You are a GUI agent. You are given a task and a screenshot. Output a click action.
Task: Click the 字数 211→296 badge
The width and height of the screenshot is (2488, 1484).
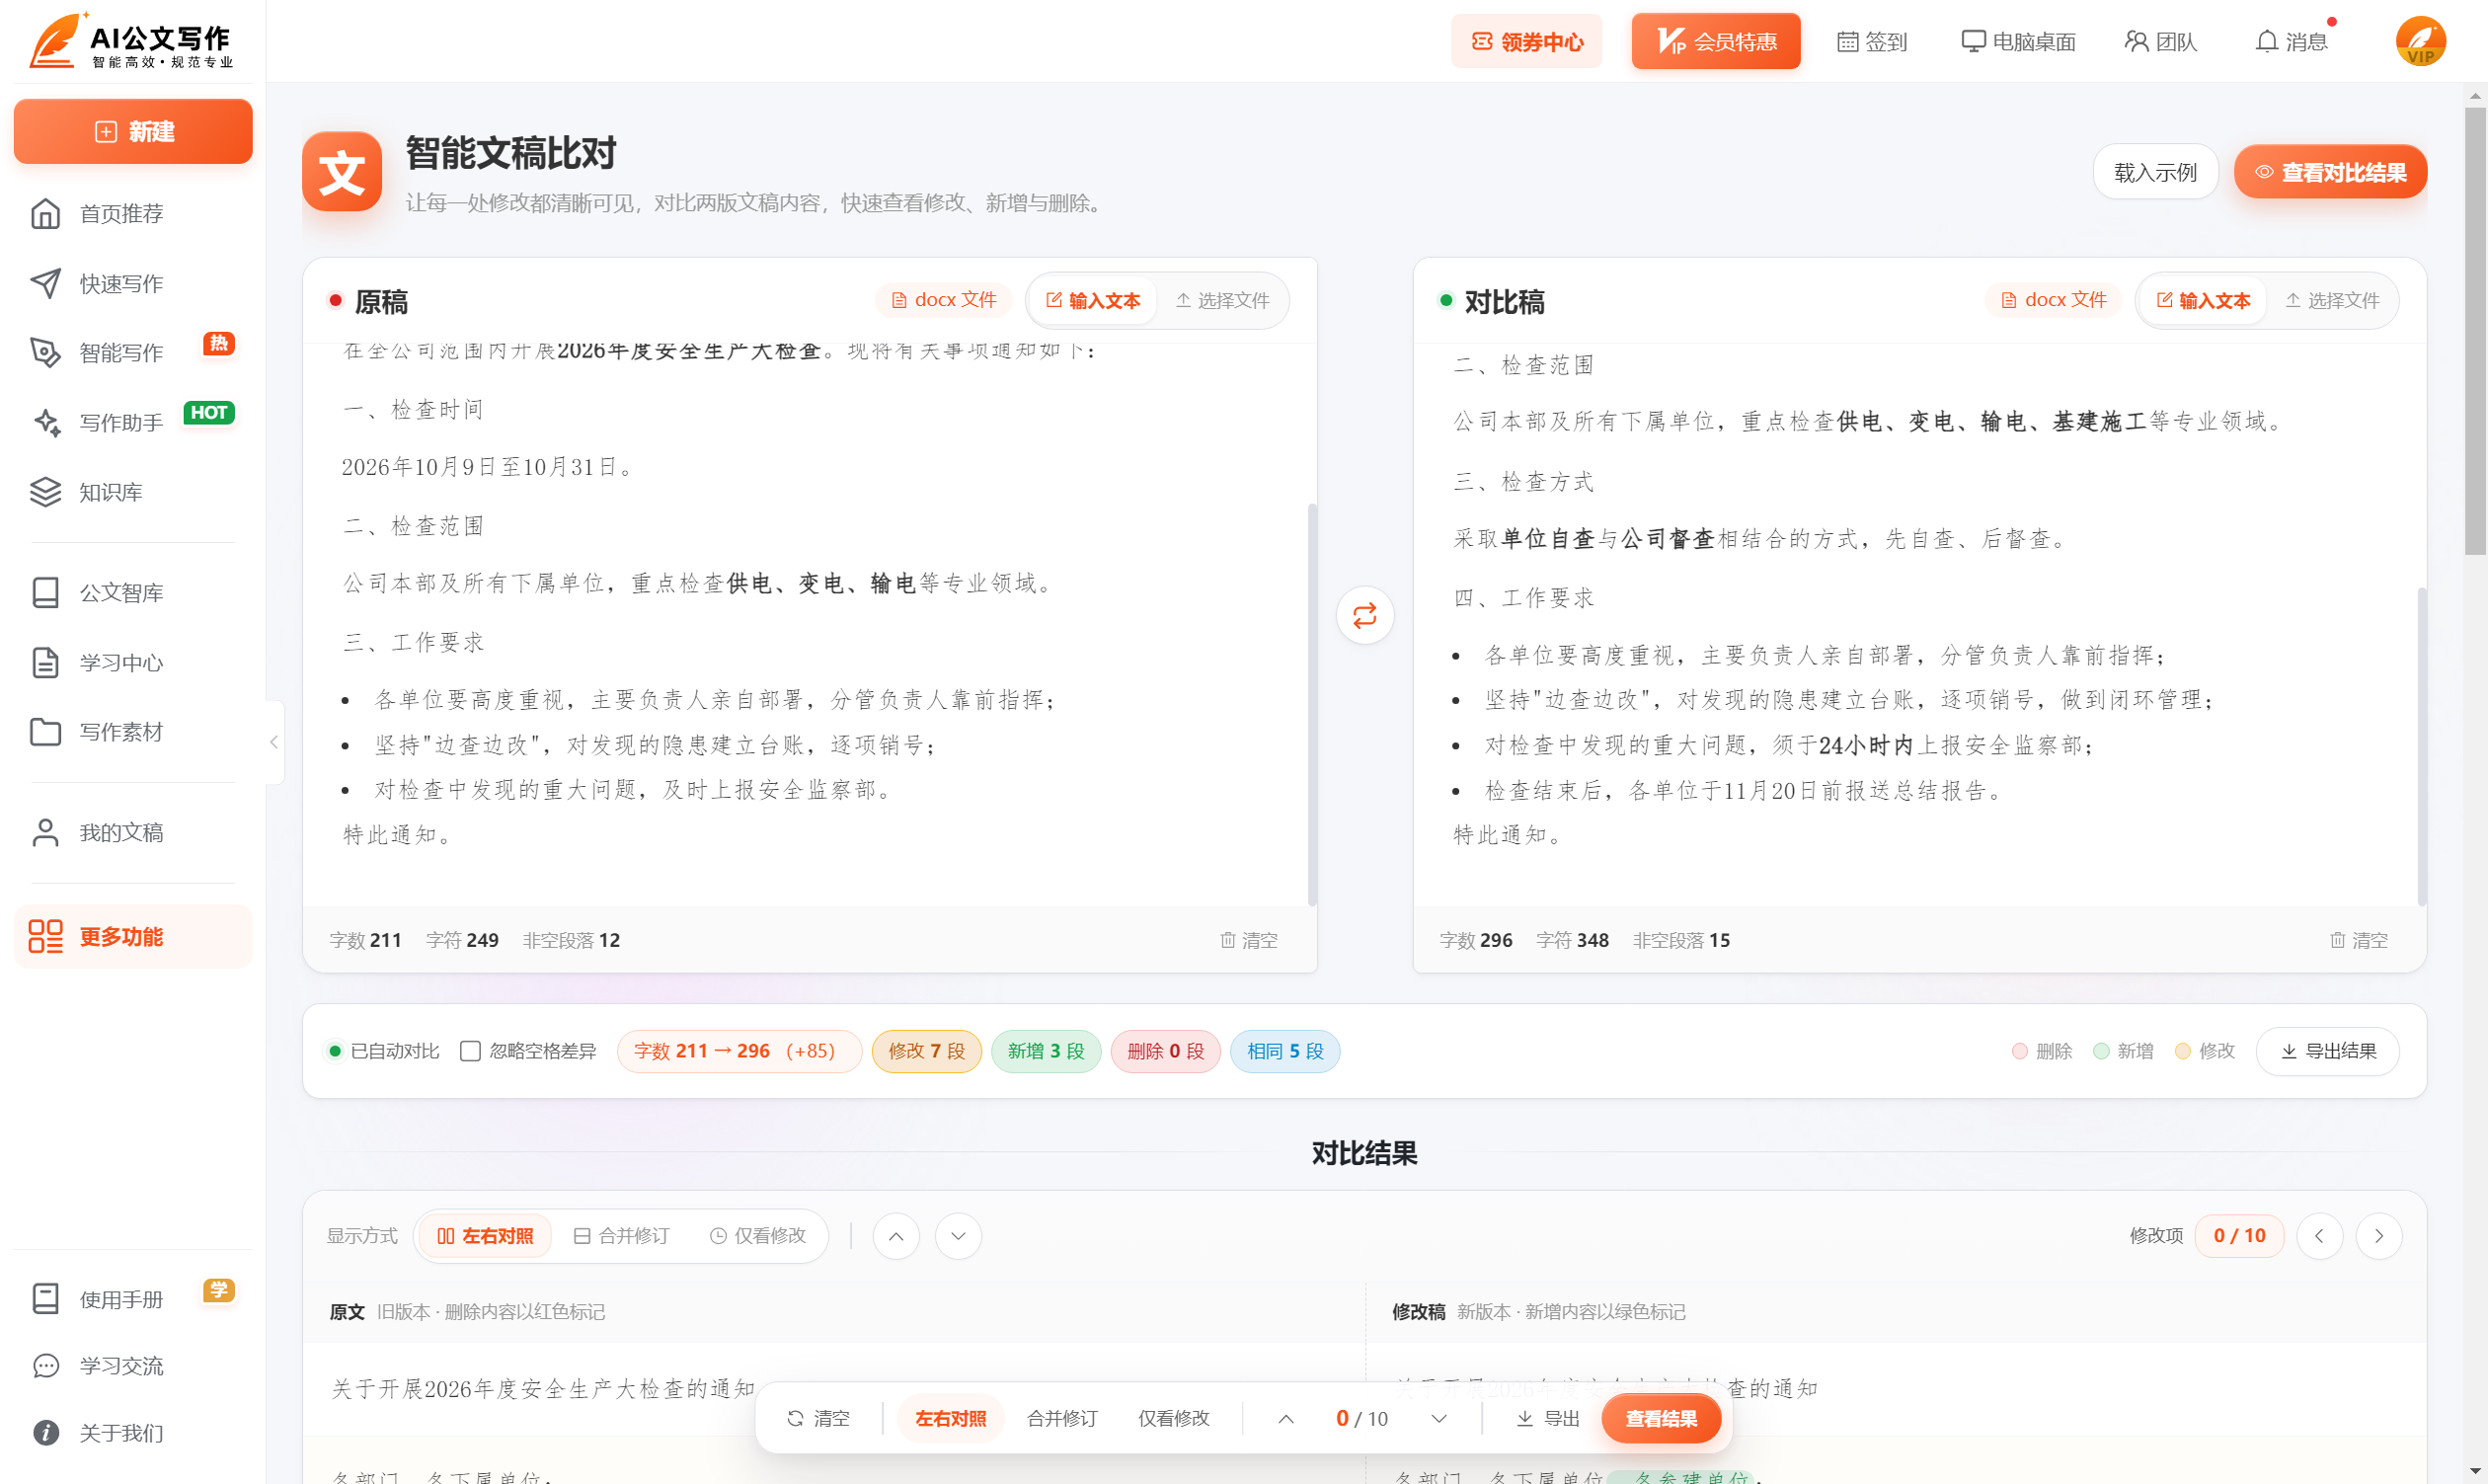point(739,1051)
